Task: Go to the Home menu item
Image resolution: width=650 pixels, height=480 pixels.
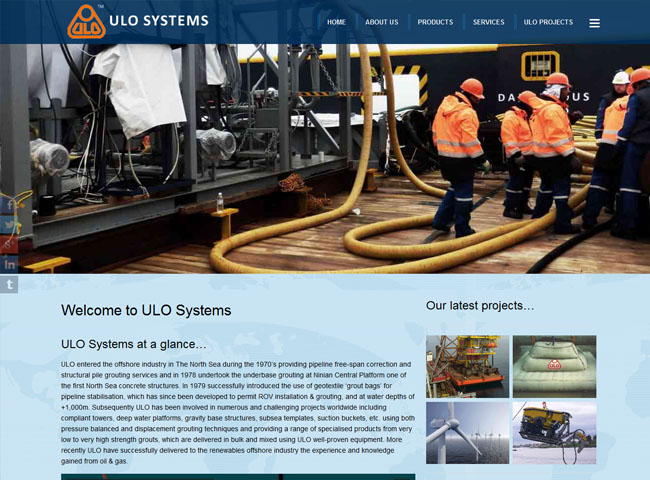Action: pyautogui.click(x=336, y=22)
